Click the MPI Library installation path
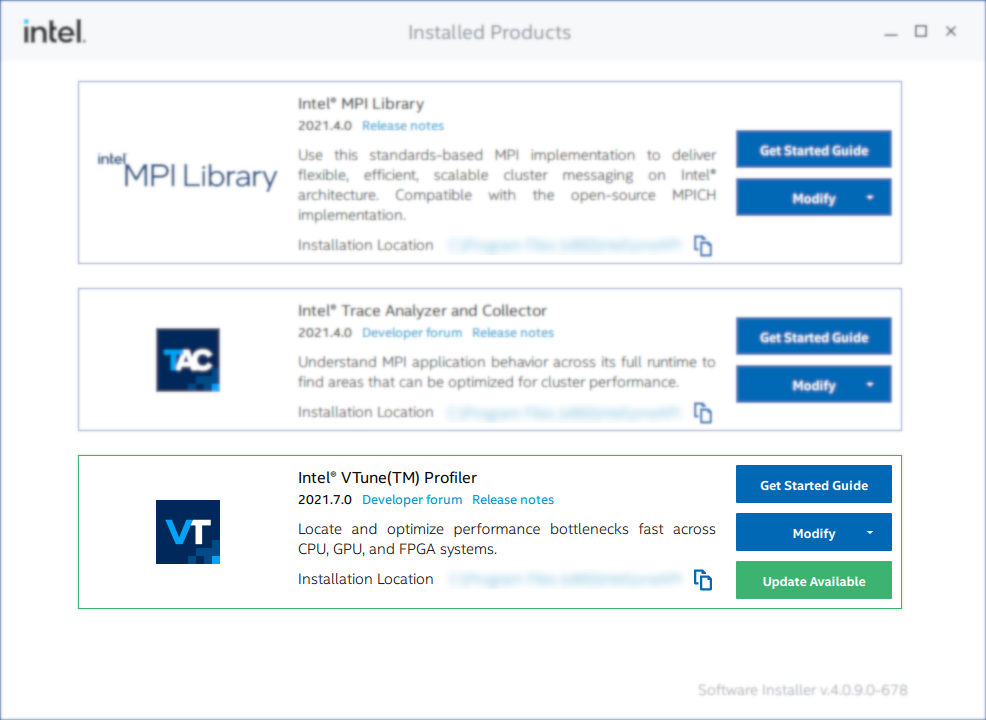The image size is (986, 720). 565,245
